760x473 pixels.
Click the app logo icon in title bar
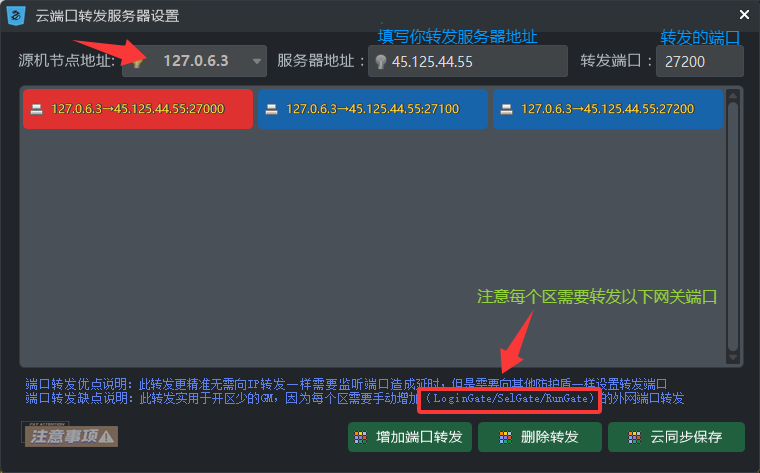[x=16, y=16]
